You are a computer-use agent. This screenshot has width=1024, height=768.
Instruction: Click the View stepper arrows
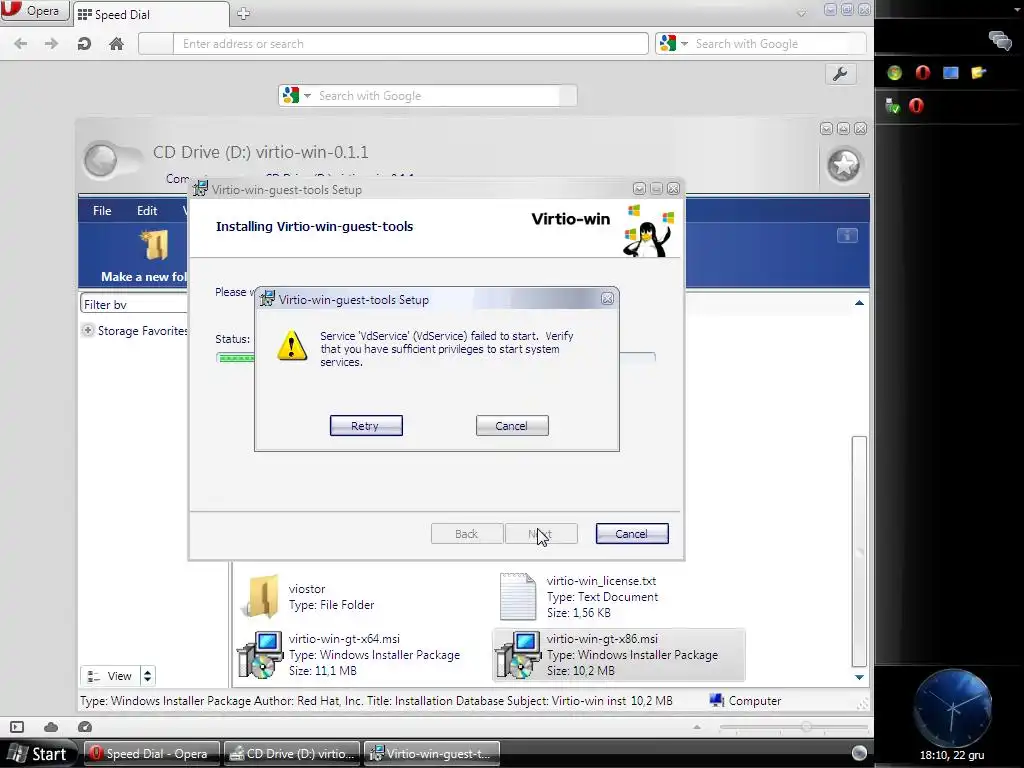(x=148, y=676)
